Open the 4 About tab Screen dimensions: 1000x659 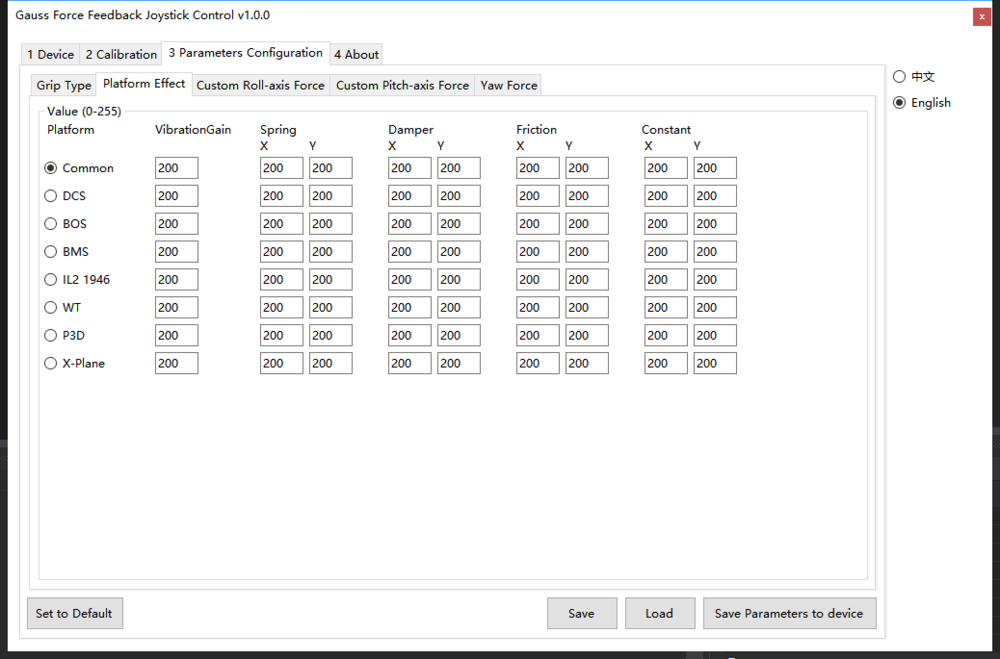coord(357,54)
